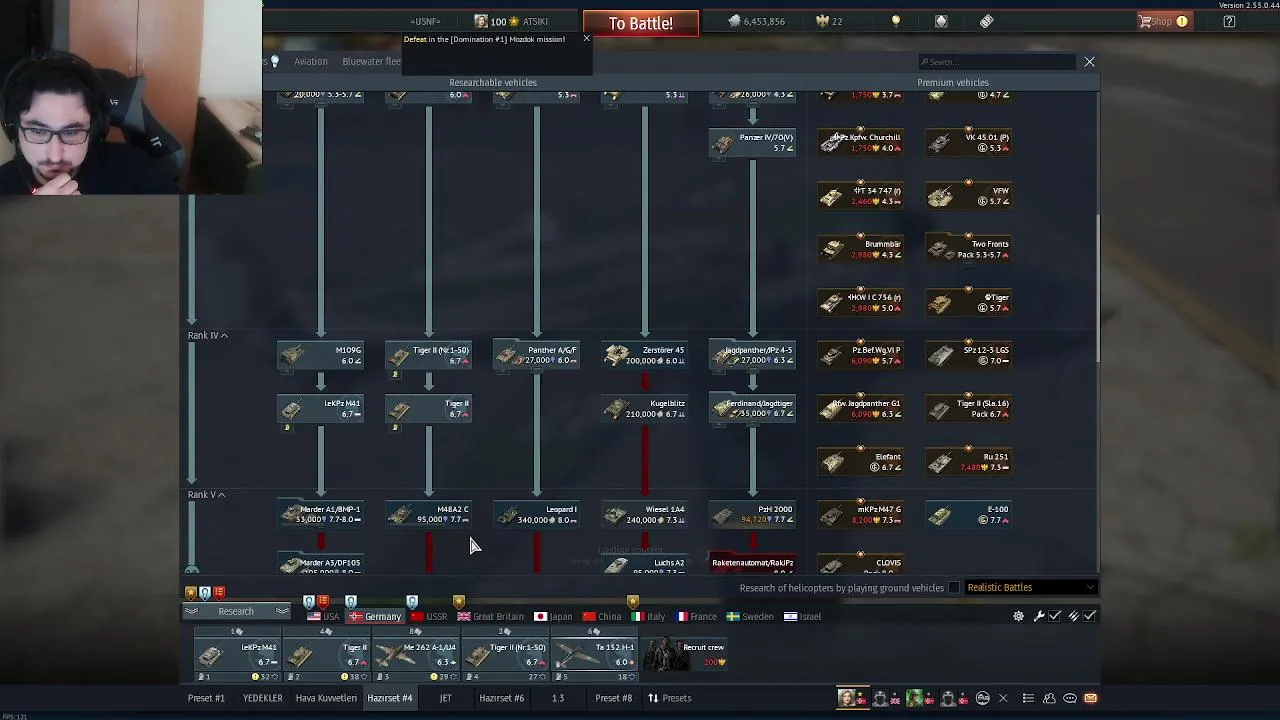
Task: Open the Realistic Battles mode dropdown
Action: pyautogui.click(x=1030, y=588)
